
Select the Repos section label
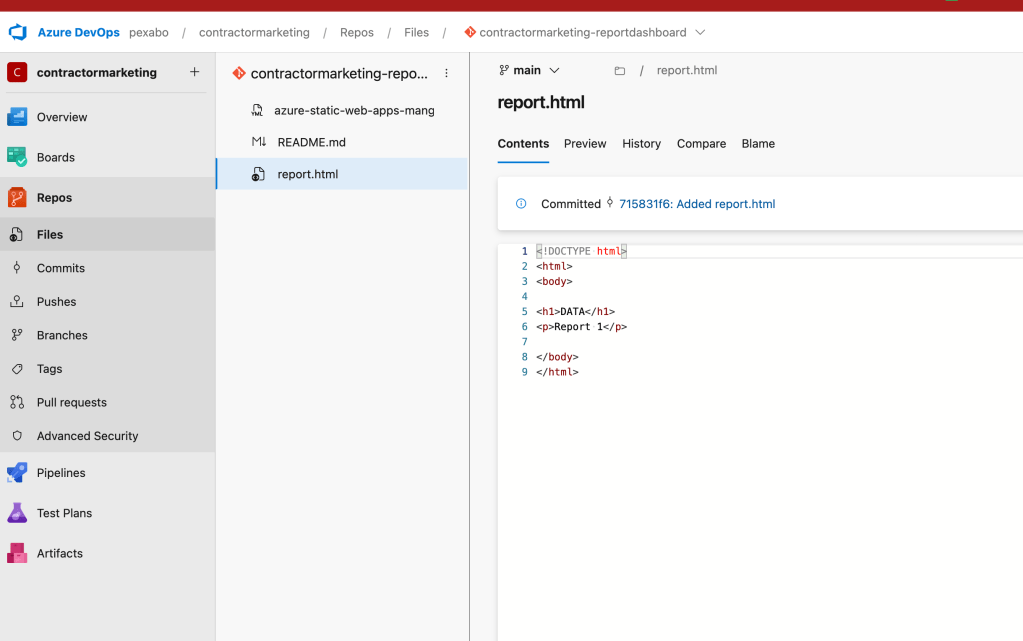tap(54, 197)
